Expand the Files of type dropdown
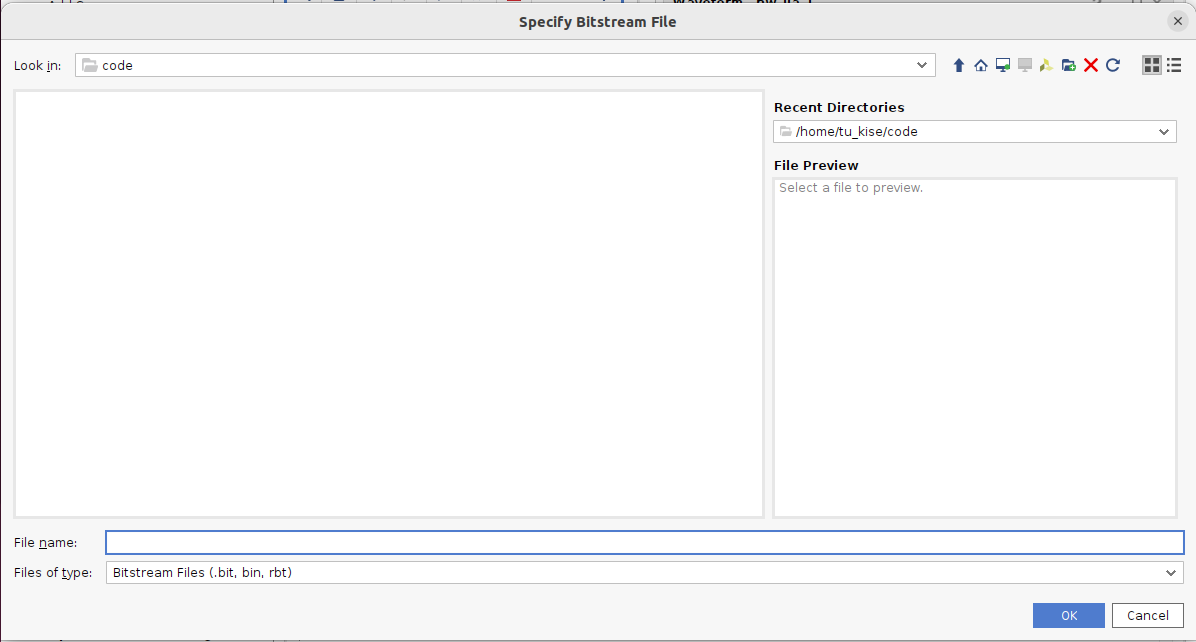This screenshot has height=642, width=1196. tap(1171, 573)
